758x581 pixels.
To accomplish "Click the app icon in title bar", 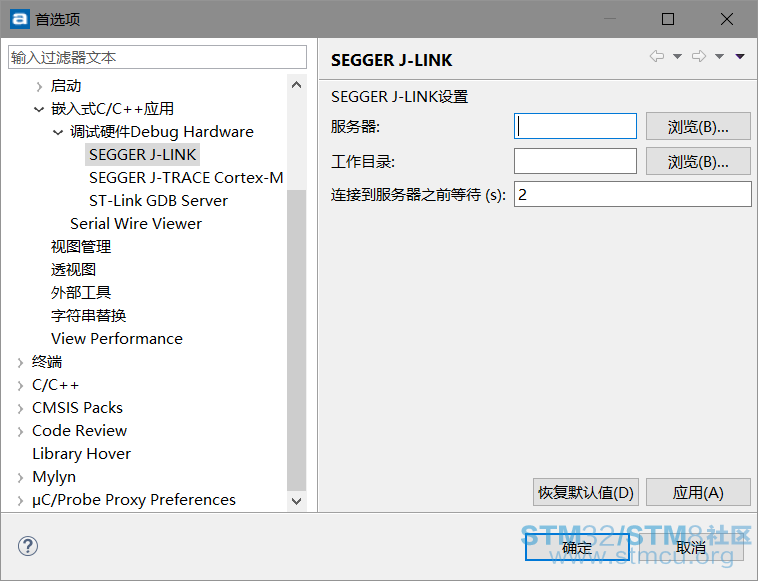I will (20, 19).
